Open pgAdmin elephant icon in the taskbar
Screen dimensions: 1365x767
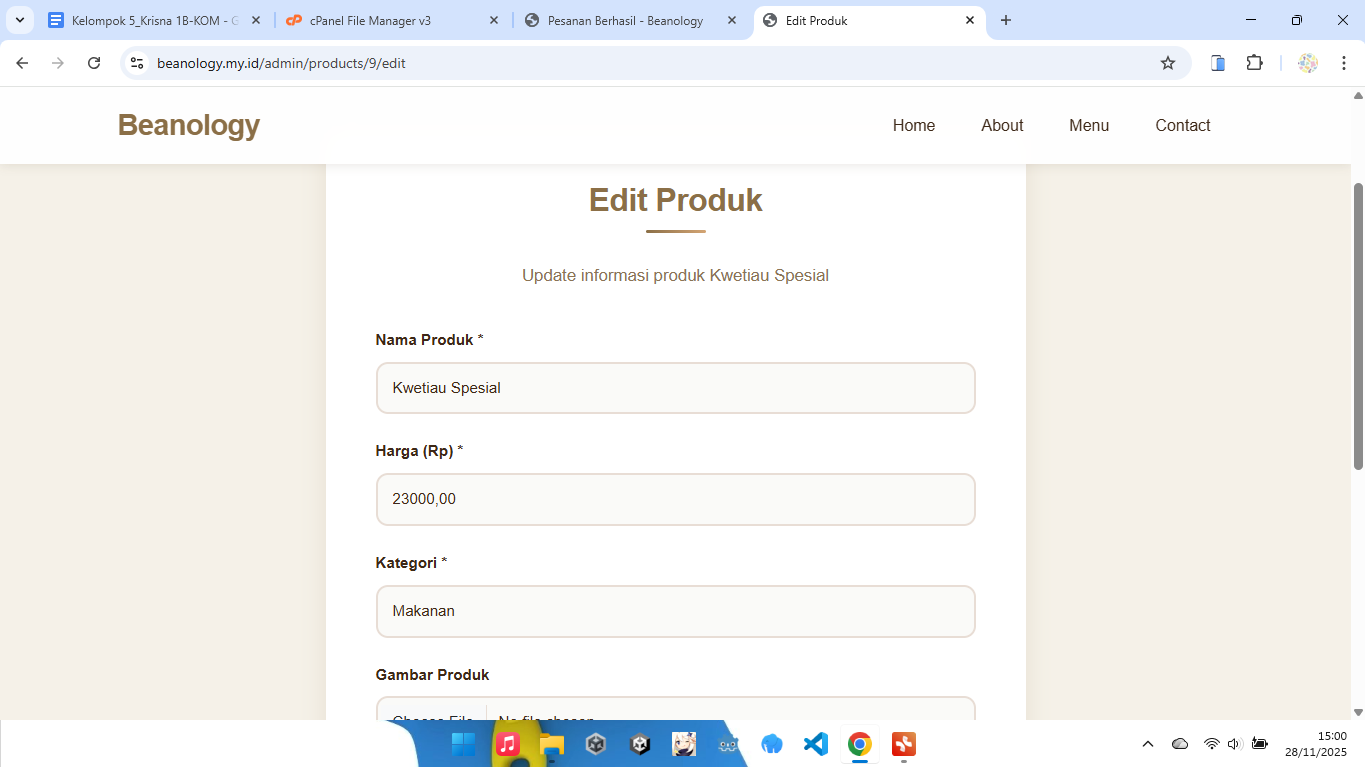click(772, 744)
